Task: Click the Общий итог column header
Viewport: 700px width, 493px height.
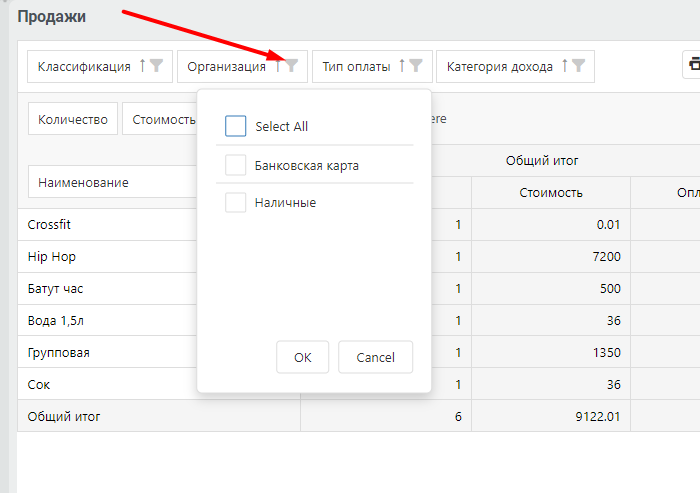Action: tap(542, 160)
